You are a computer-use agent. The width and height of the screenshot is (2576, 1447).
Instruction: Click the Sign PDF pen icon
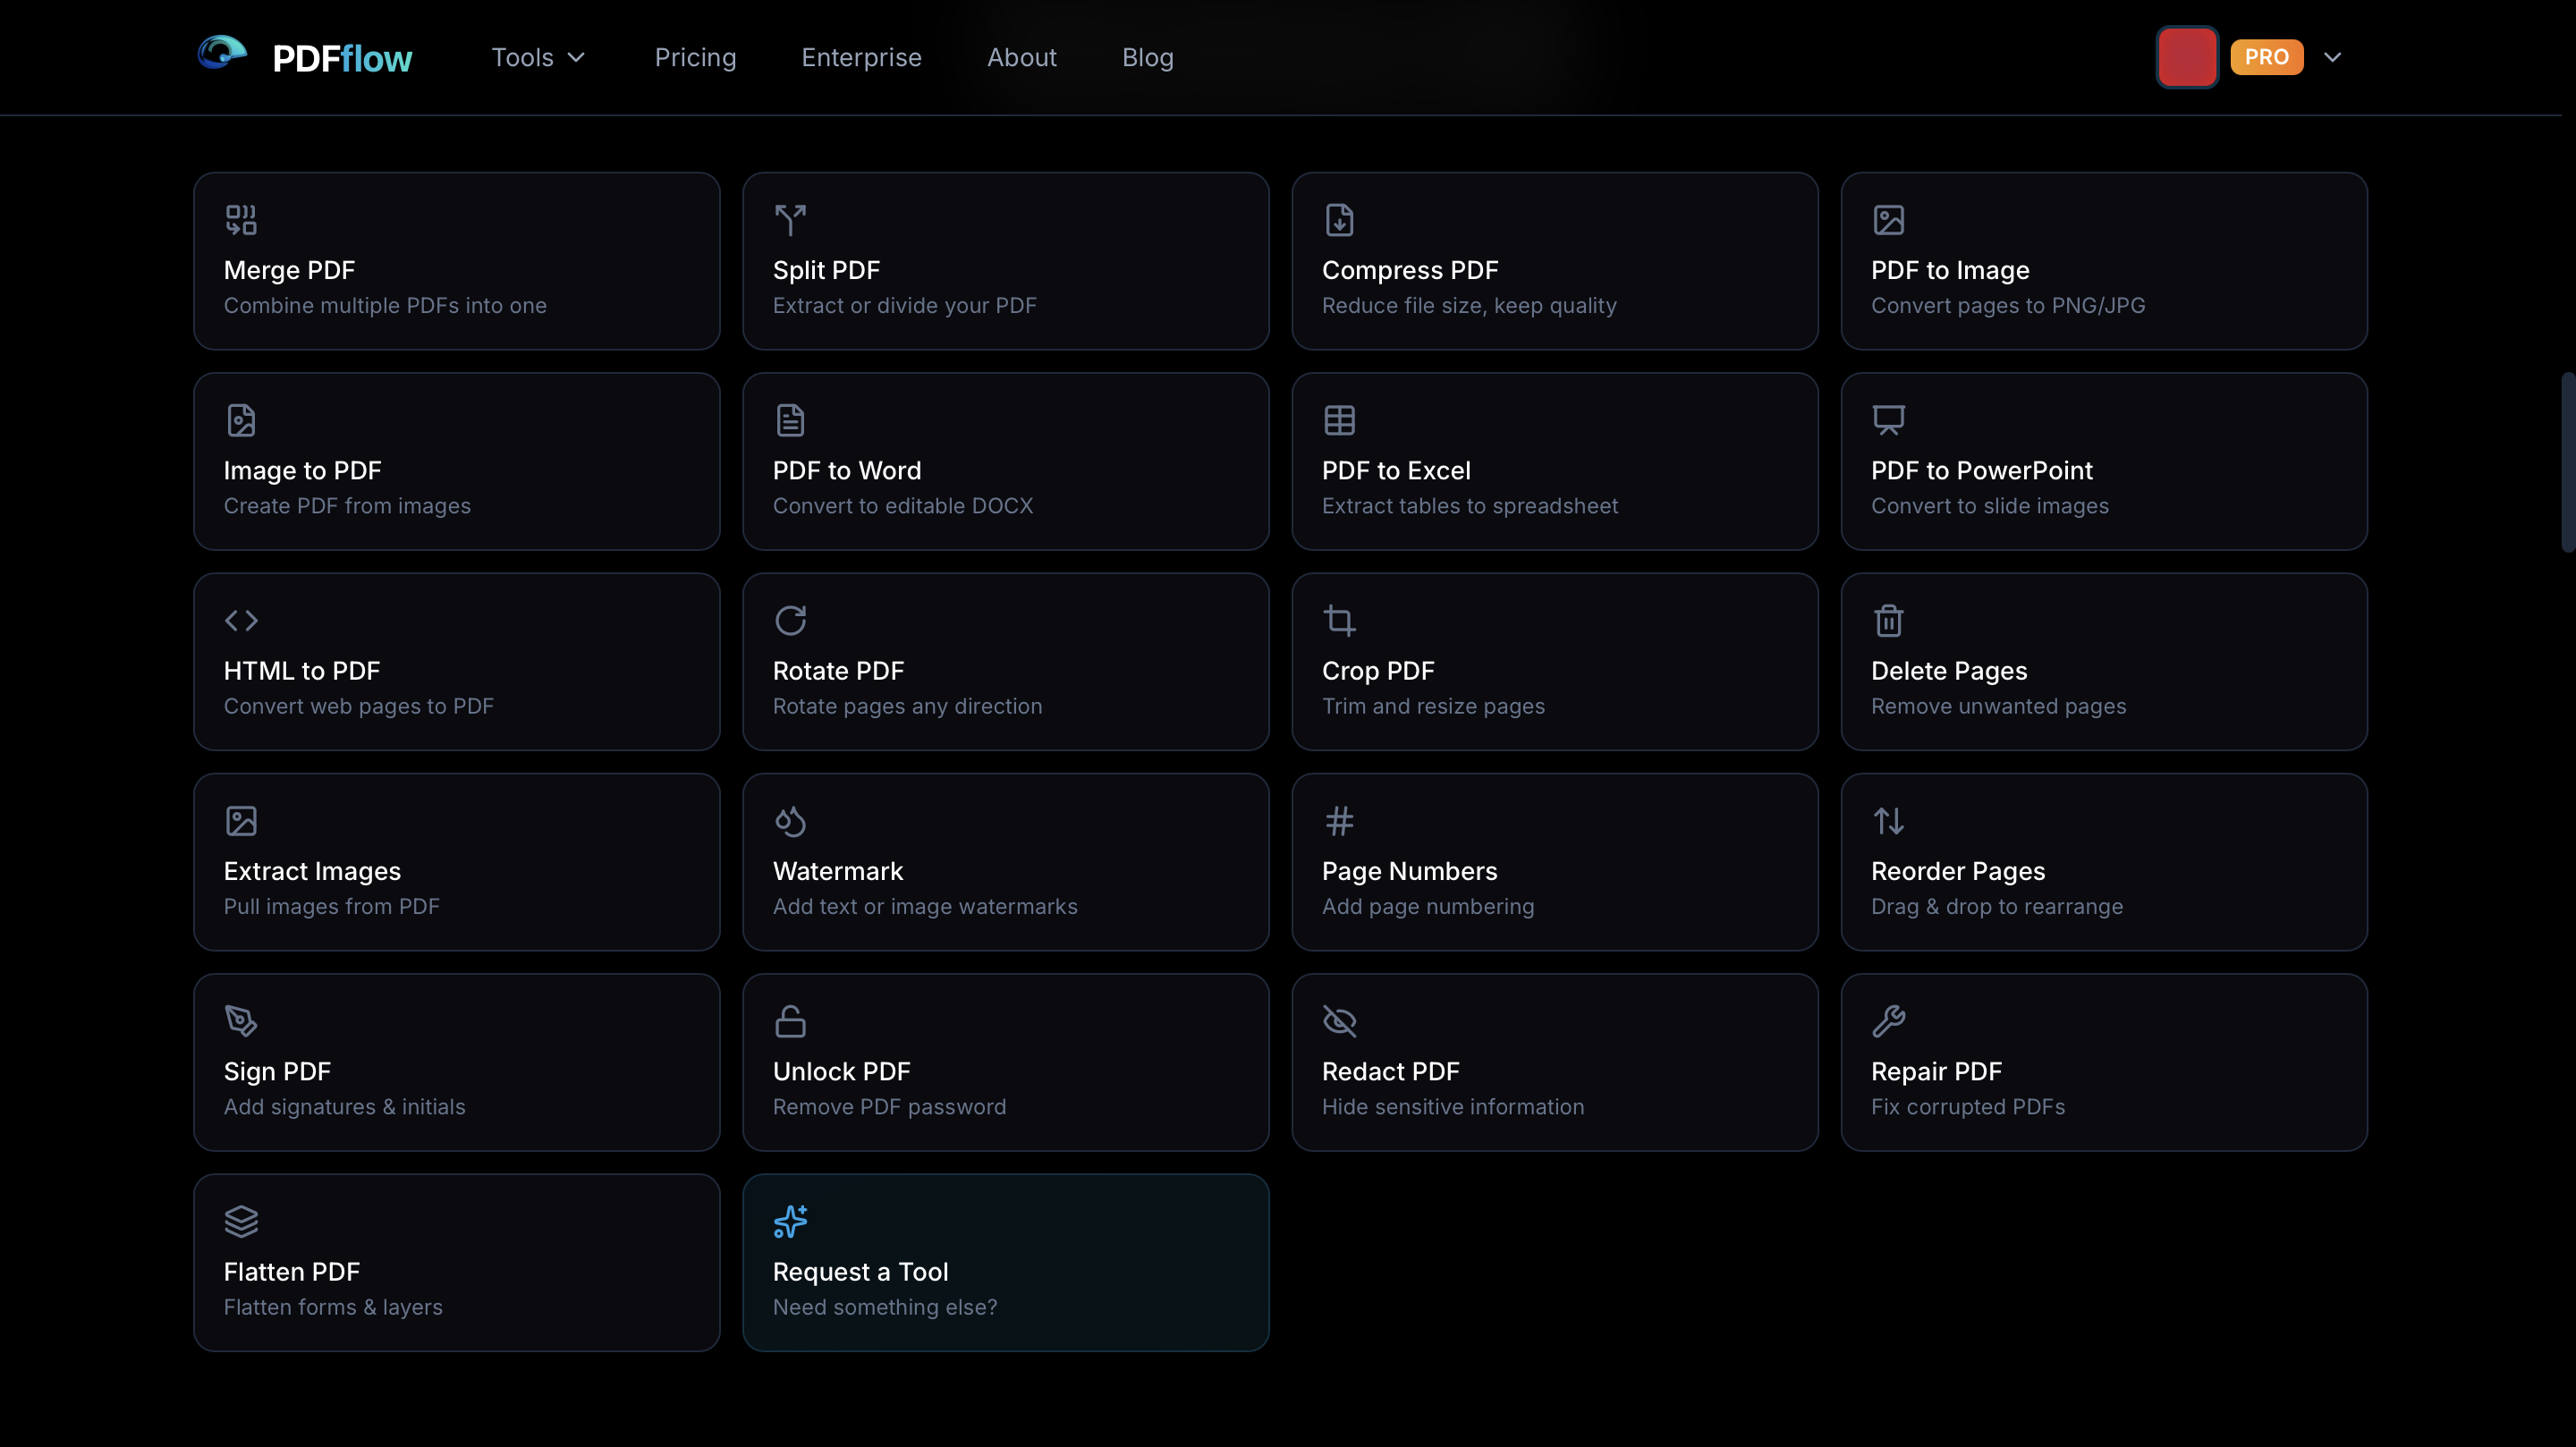click(240, 1021)
